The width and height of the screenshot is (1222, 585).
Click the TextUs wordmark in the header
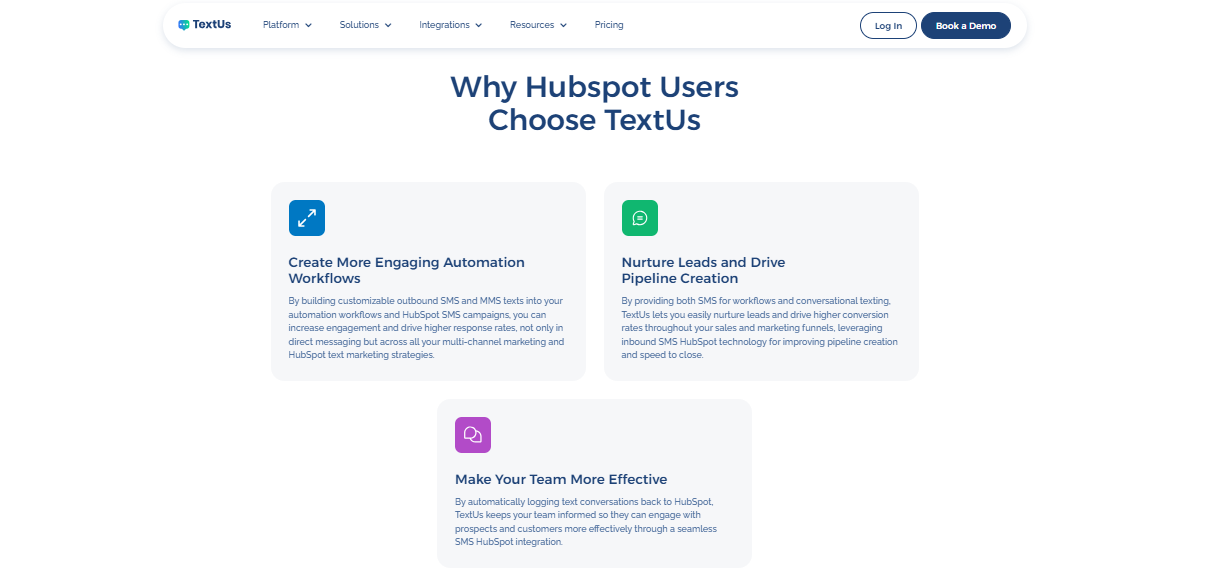tap(211, 23)
